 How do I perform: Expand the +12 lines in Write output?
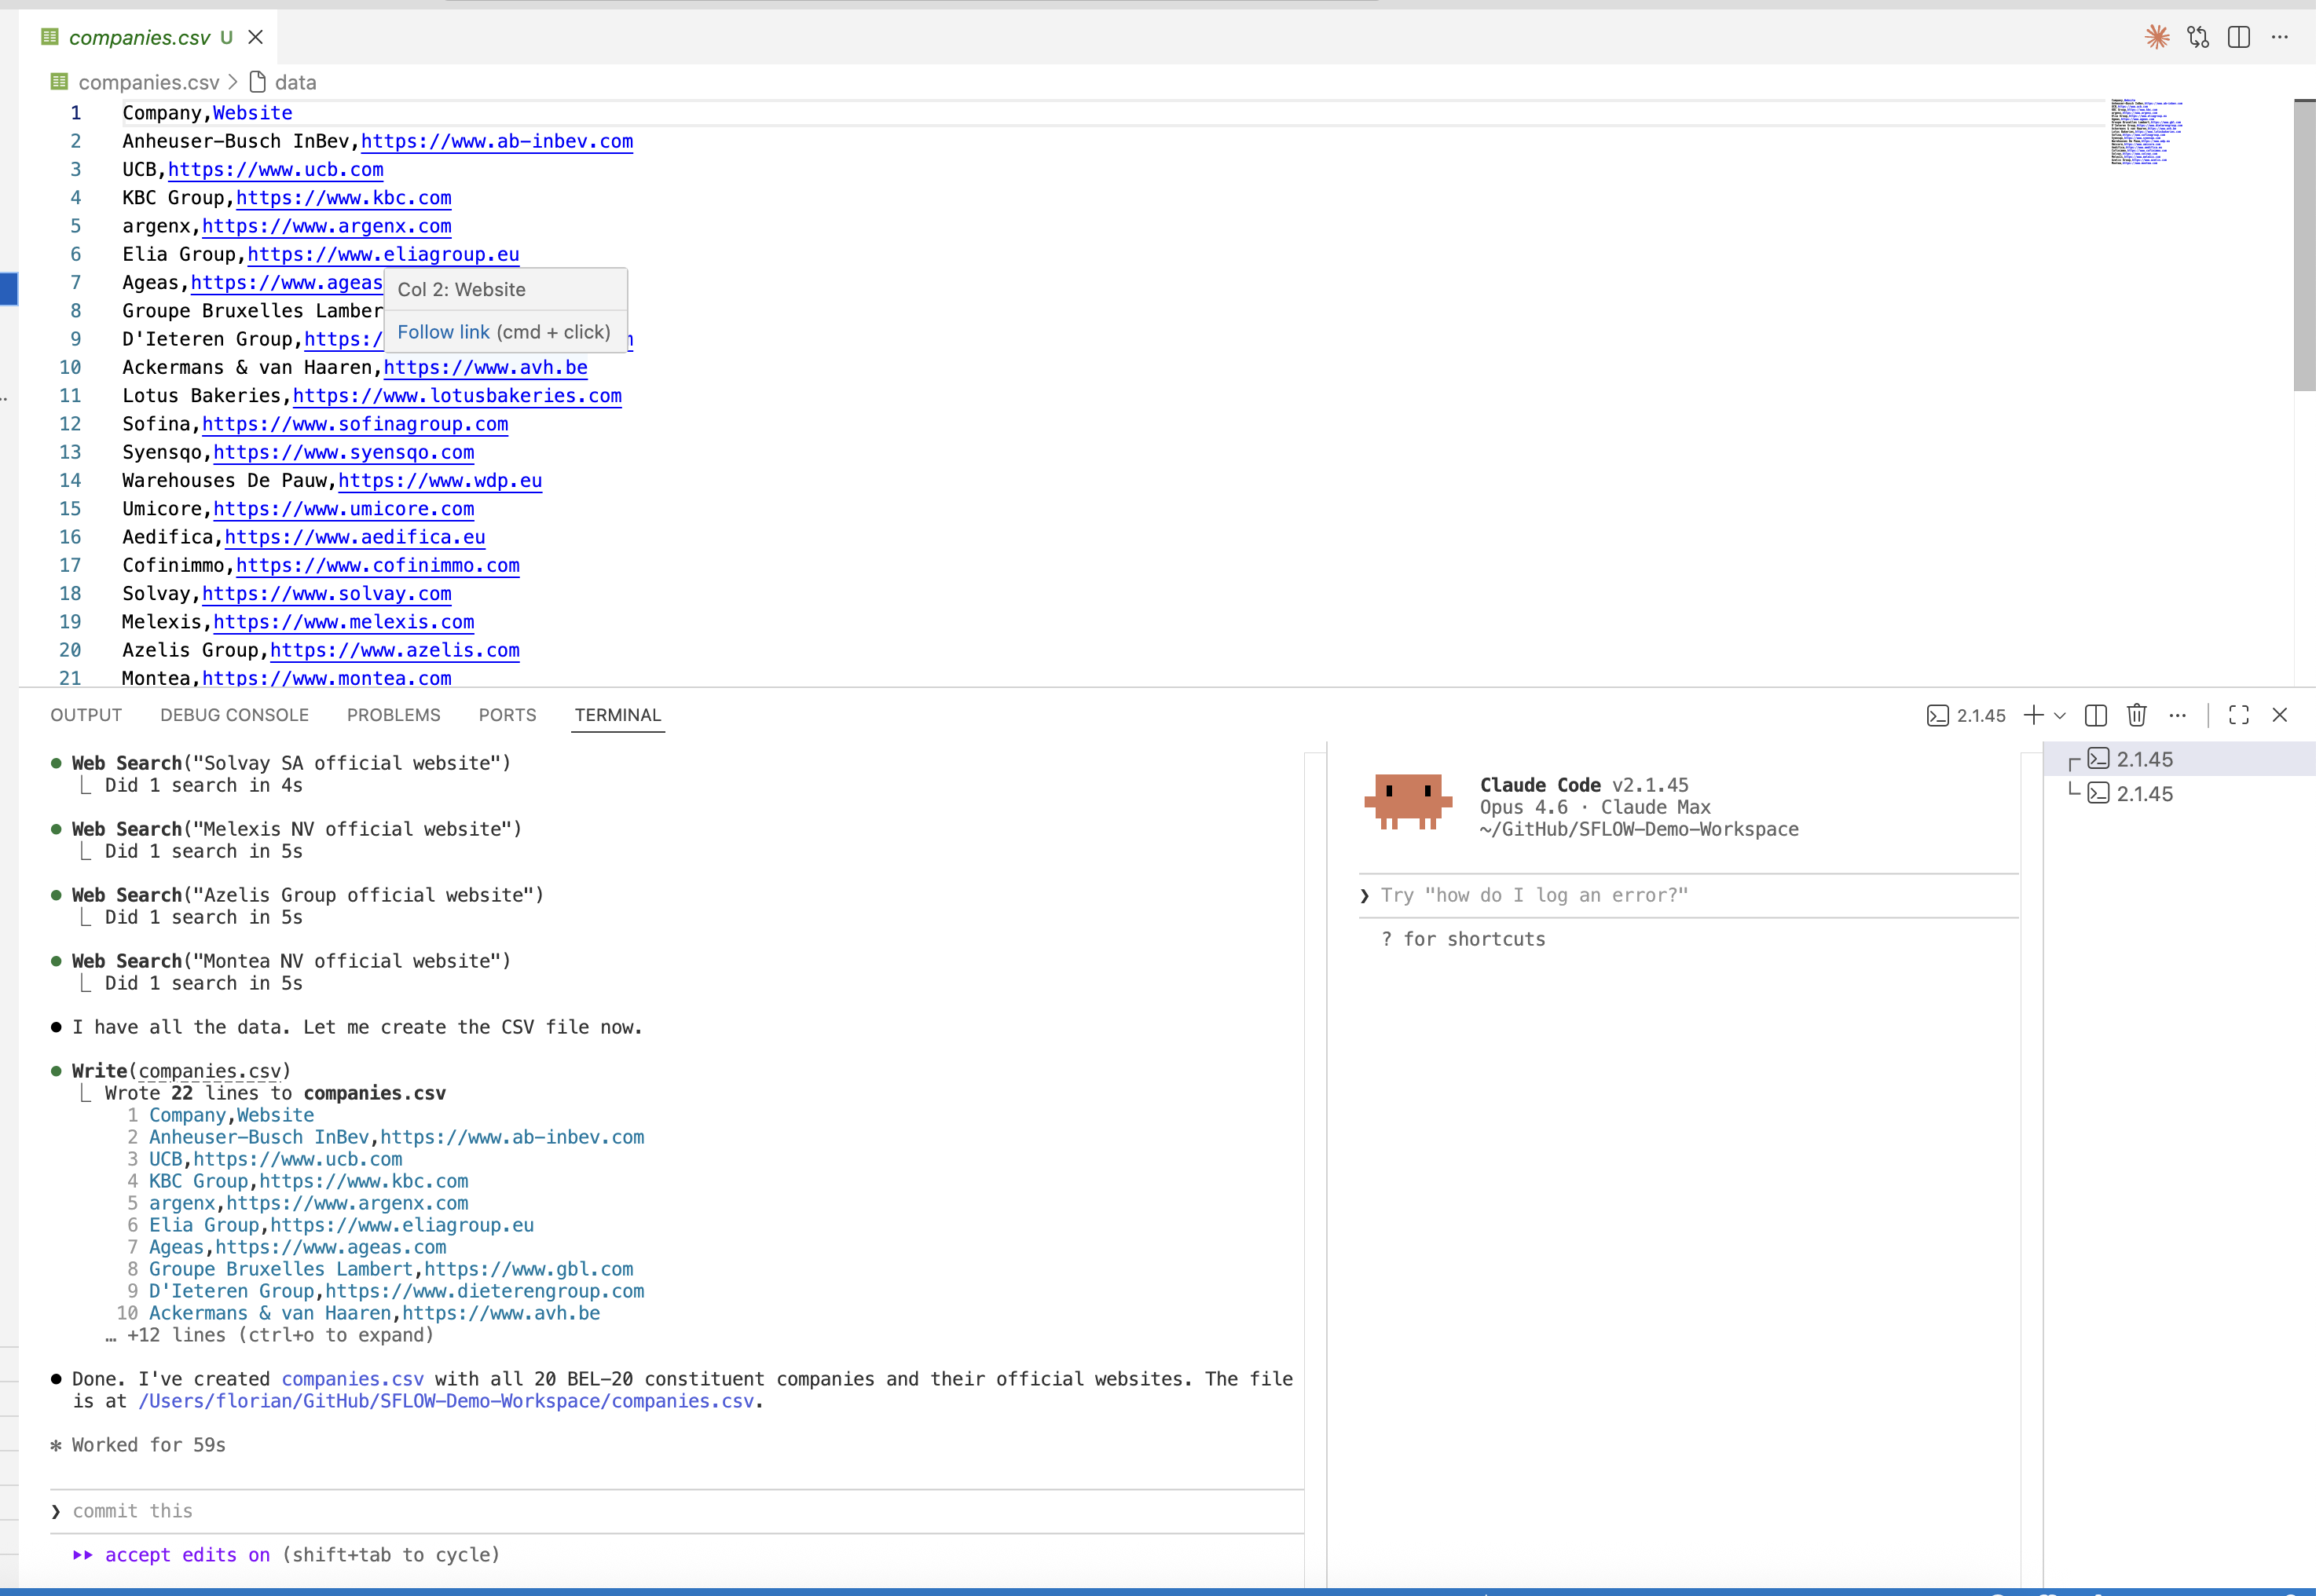click(271, 1335)
